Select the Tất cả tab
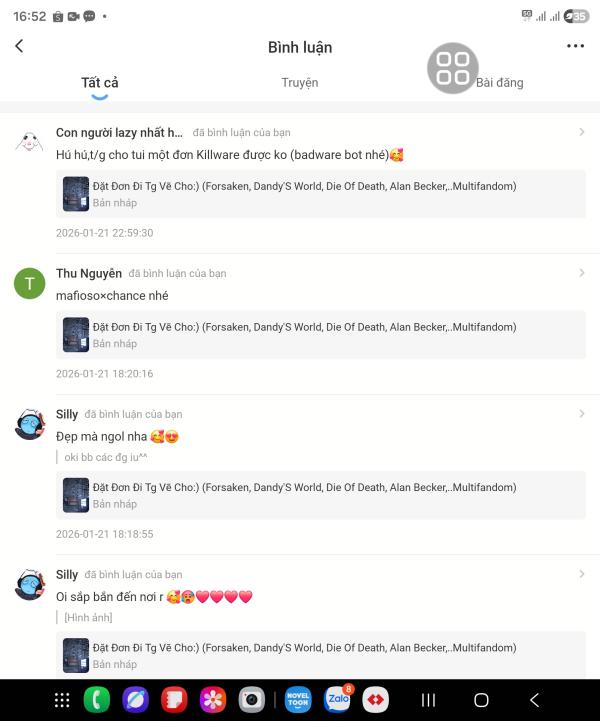 pos(100,83)
